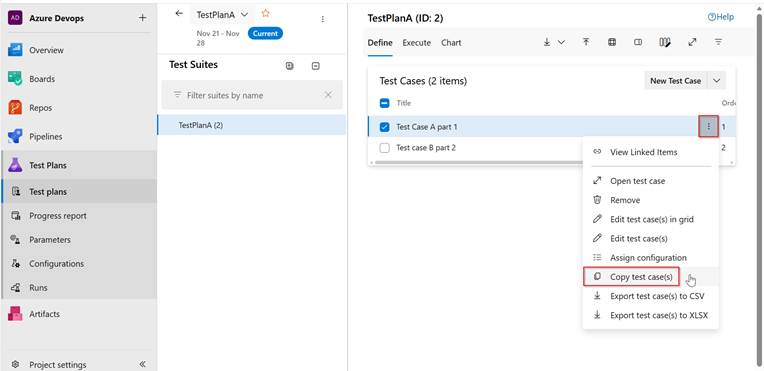764x371 pixels.
Task: Expand the import options dropdown arrow
Action: [x=561, y=42]
